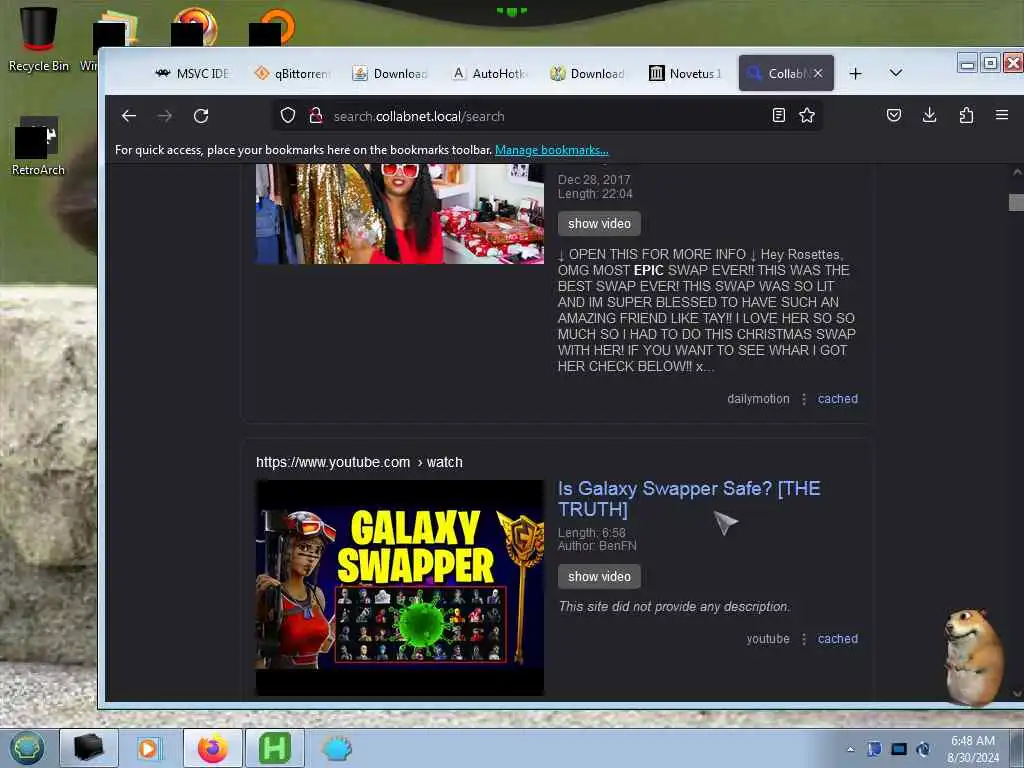Click show video for Galaxy Swapper result
1024x768 pixels.
pos(599,577)
